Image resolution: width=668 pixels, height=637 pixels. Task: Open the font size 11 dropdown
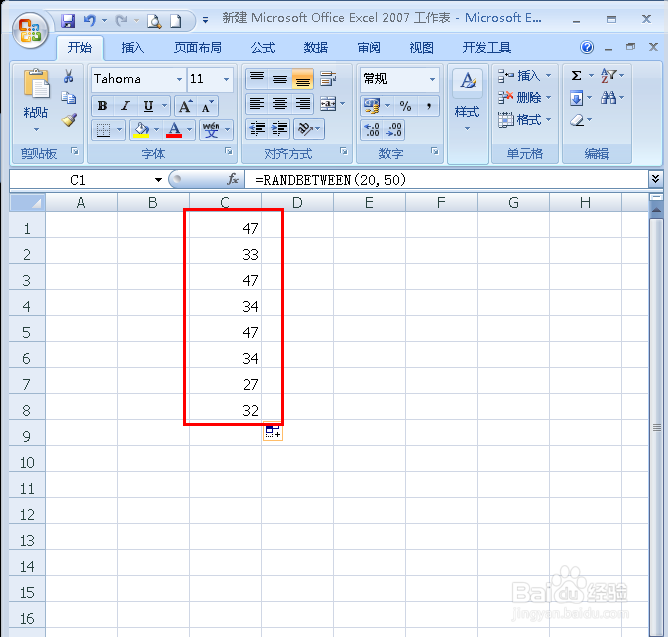(x=226, y=79)
